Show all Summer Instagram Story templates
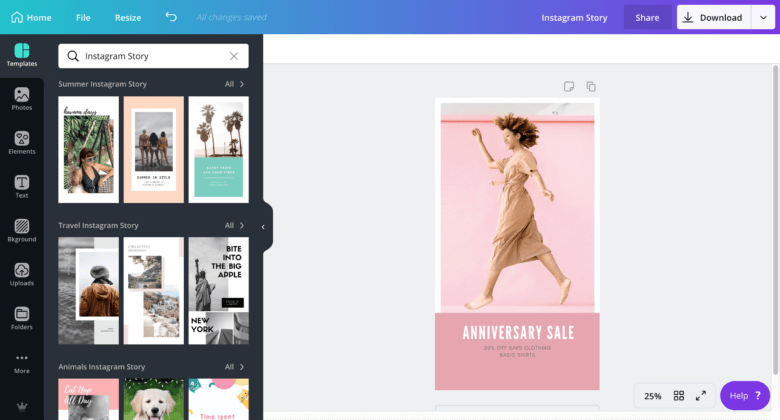Screen dimensions: 780x420 point(234,84)
